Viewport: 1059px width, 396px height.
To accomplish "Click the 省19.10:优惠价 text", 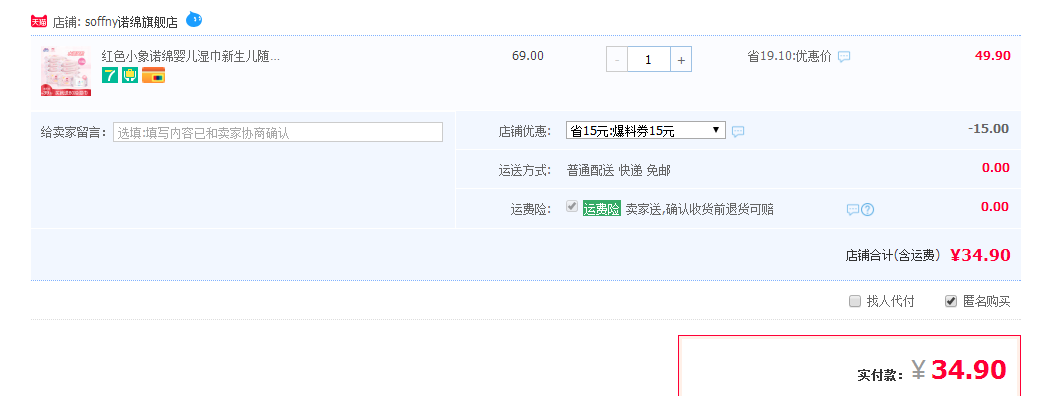I will [789, 57].
